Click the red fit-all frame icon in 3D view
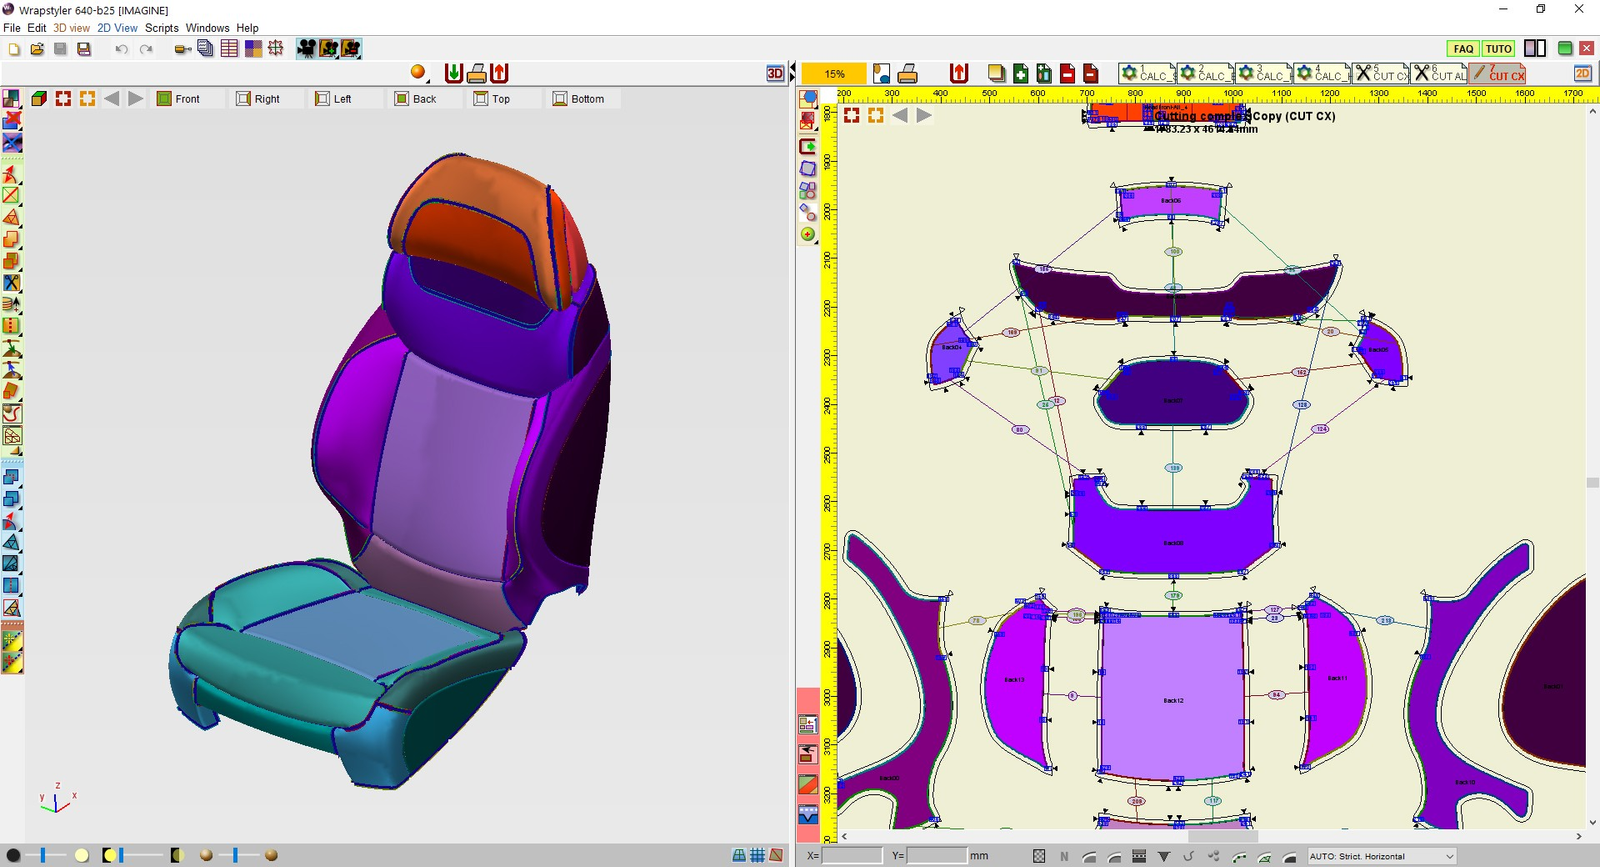This screenshot has width=1600, height=867. tap(63, 98)
